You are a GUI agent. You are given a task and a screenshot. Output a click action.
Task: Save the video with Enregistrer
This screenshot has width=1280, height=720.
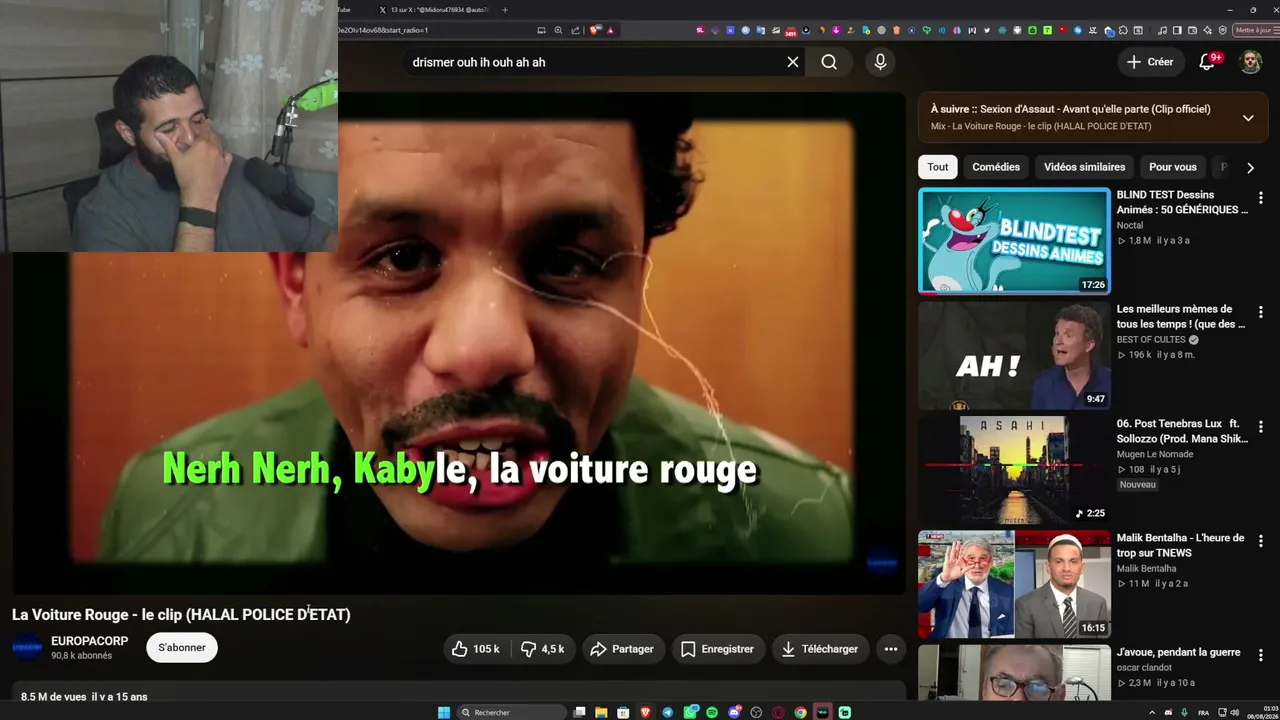717,649
